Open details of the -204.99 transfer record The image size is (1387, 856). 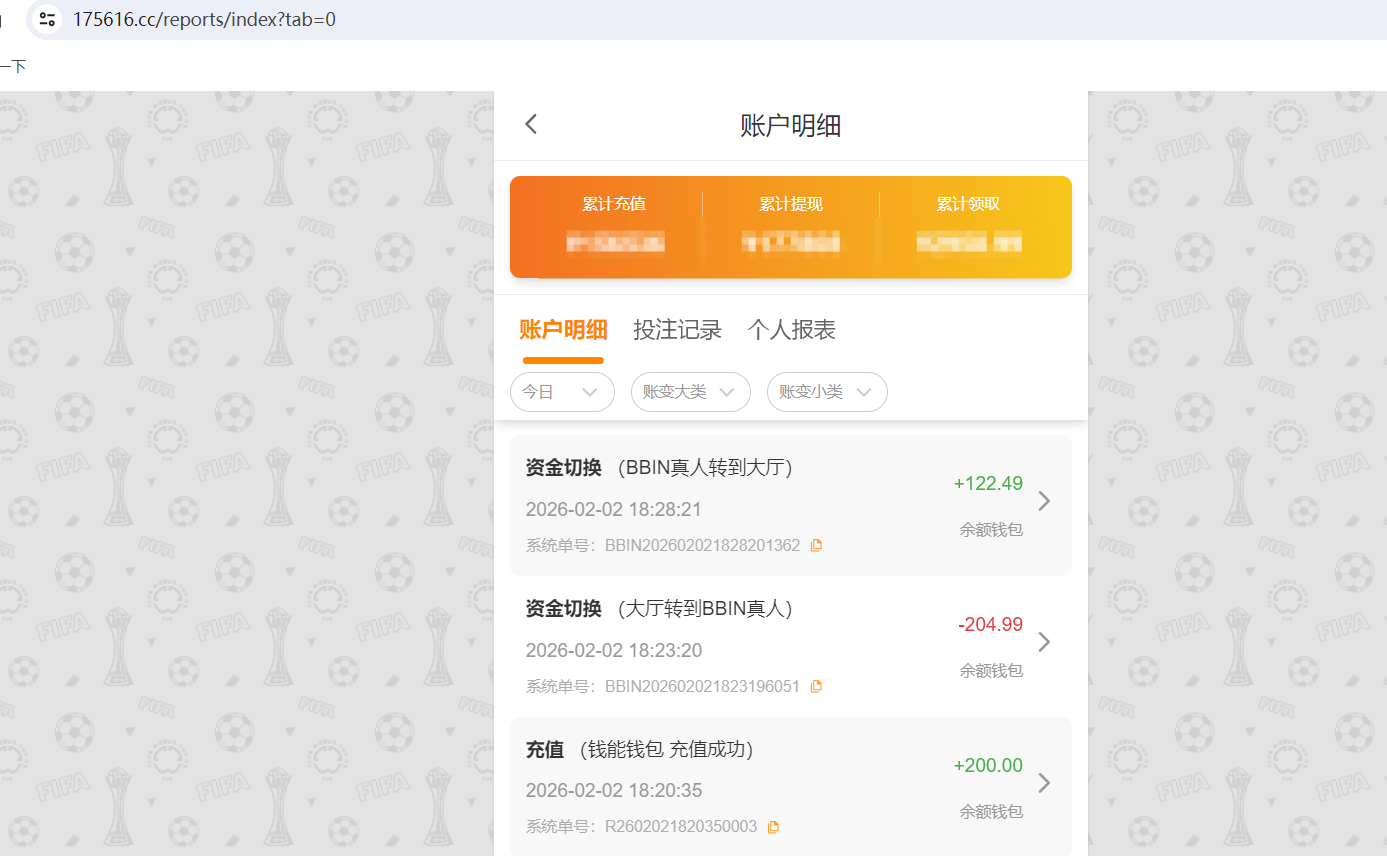(1044, 642)
